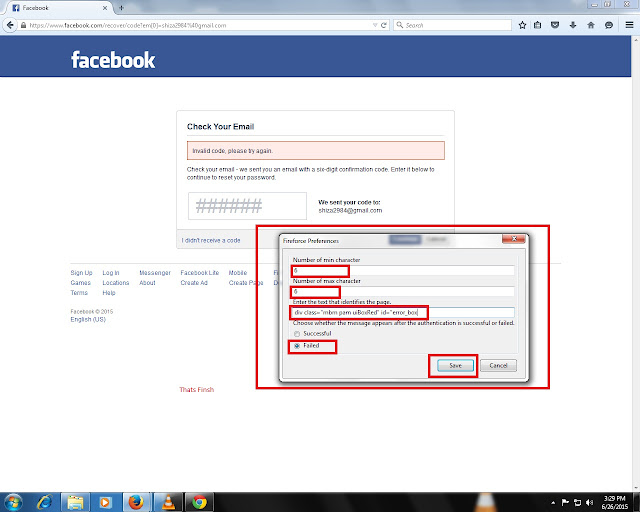This screenshot has width=640, height=512.
Task: Open the Sign Up footer link
Action: (81, 273)
